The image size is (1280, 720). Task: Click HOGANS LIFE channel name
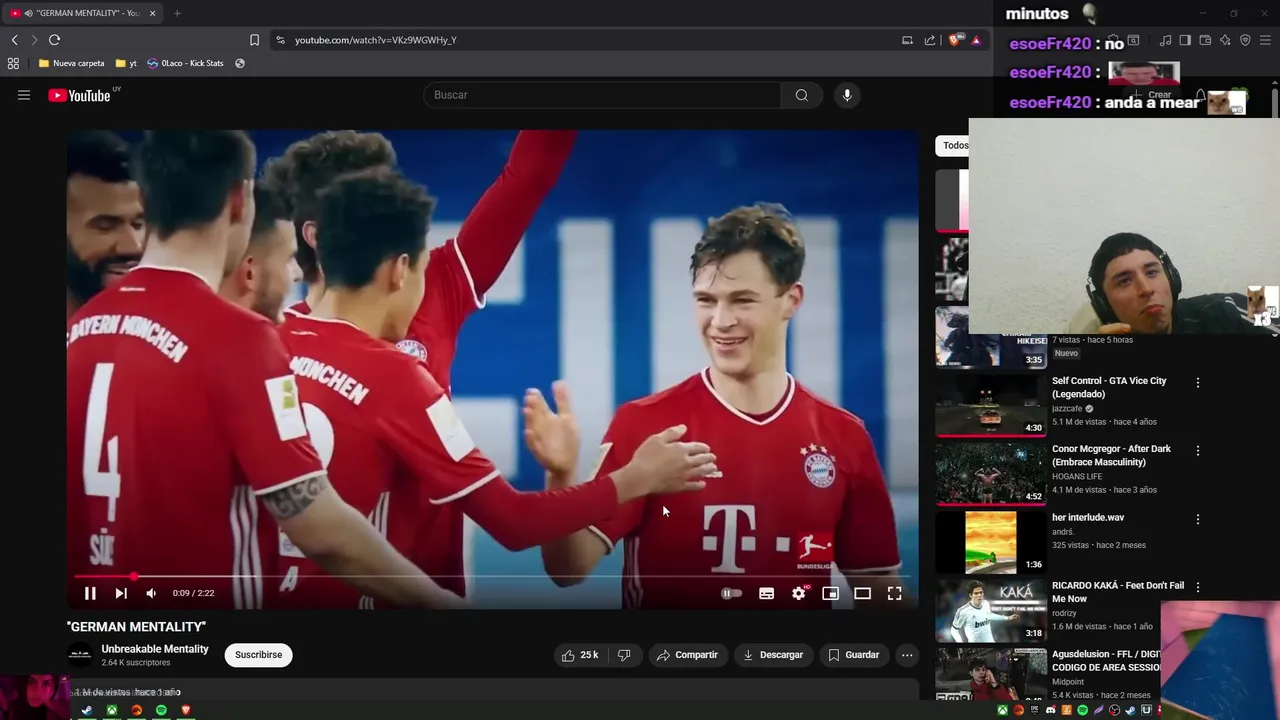click(1077, 477)
